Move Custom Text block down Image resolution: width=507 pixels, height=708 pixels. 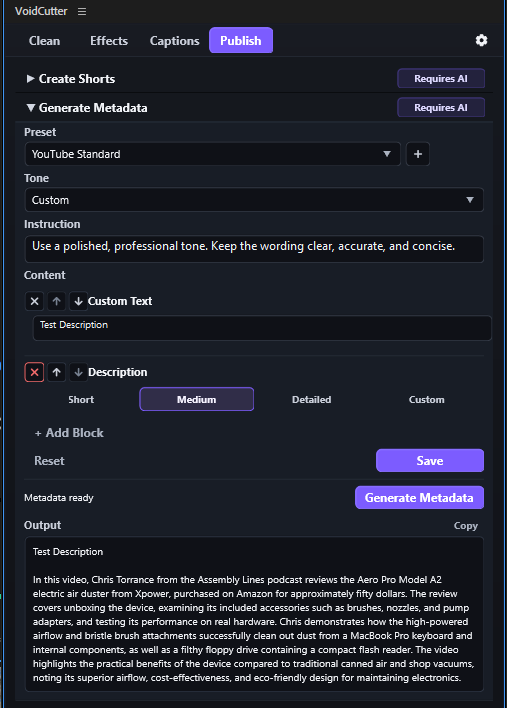click(78, 301)
